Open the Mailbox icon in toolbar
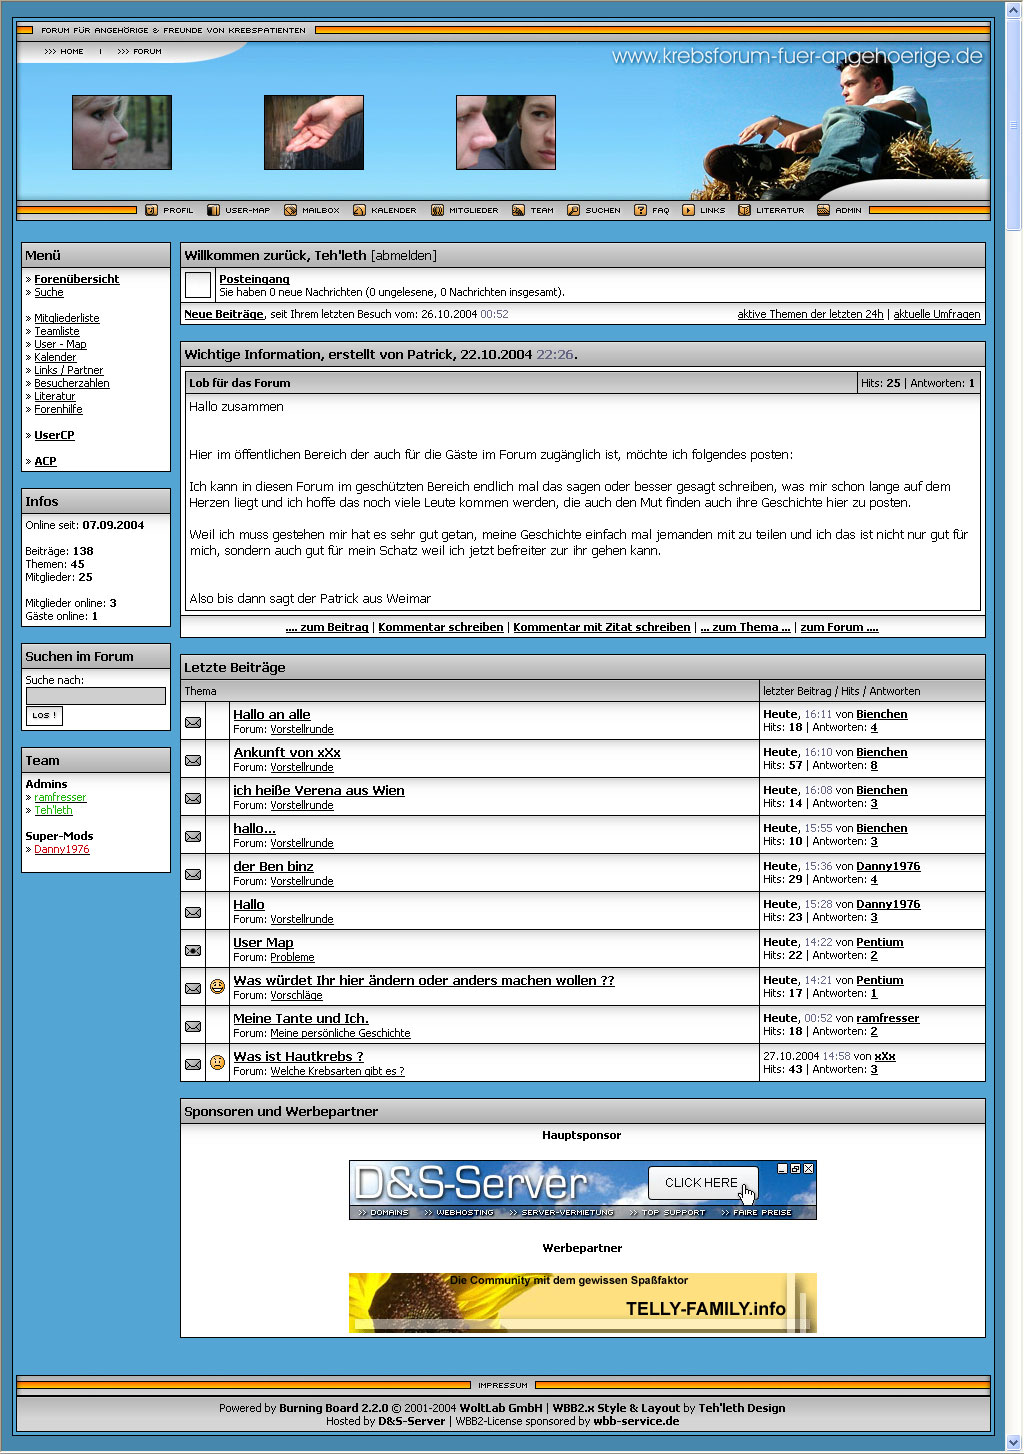This screenshot has height=1454, width=1024. [x=290, y=210]
